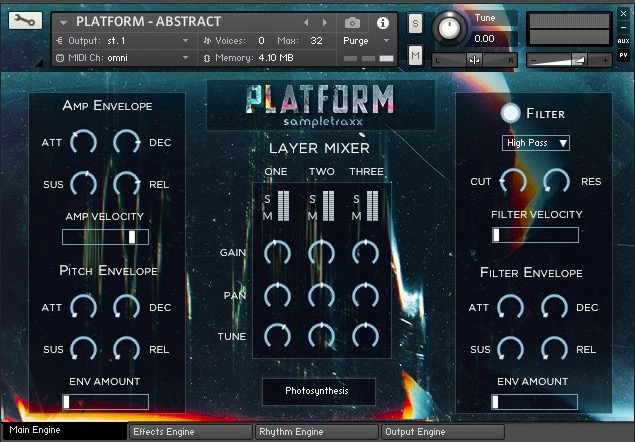
Task: Click the header volume slider
Action: pos(569,61)
